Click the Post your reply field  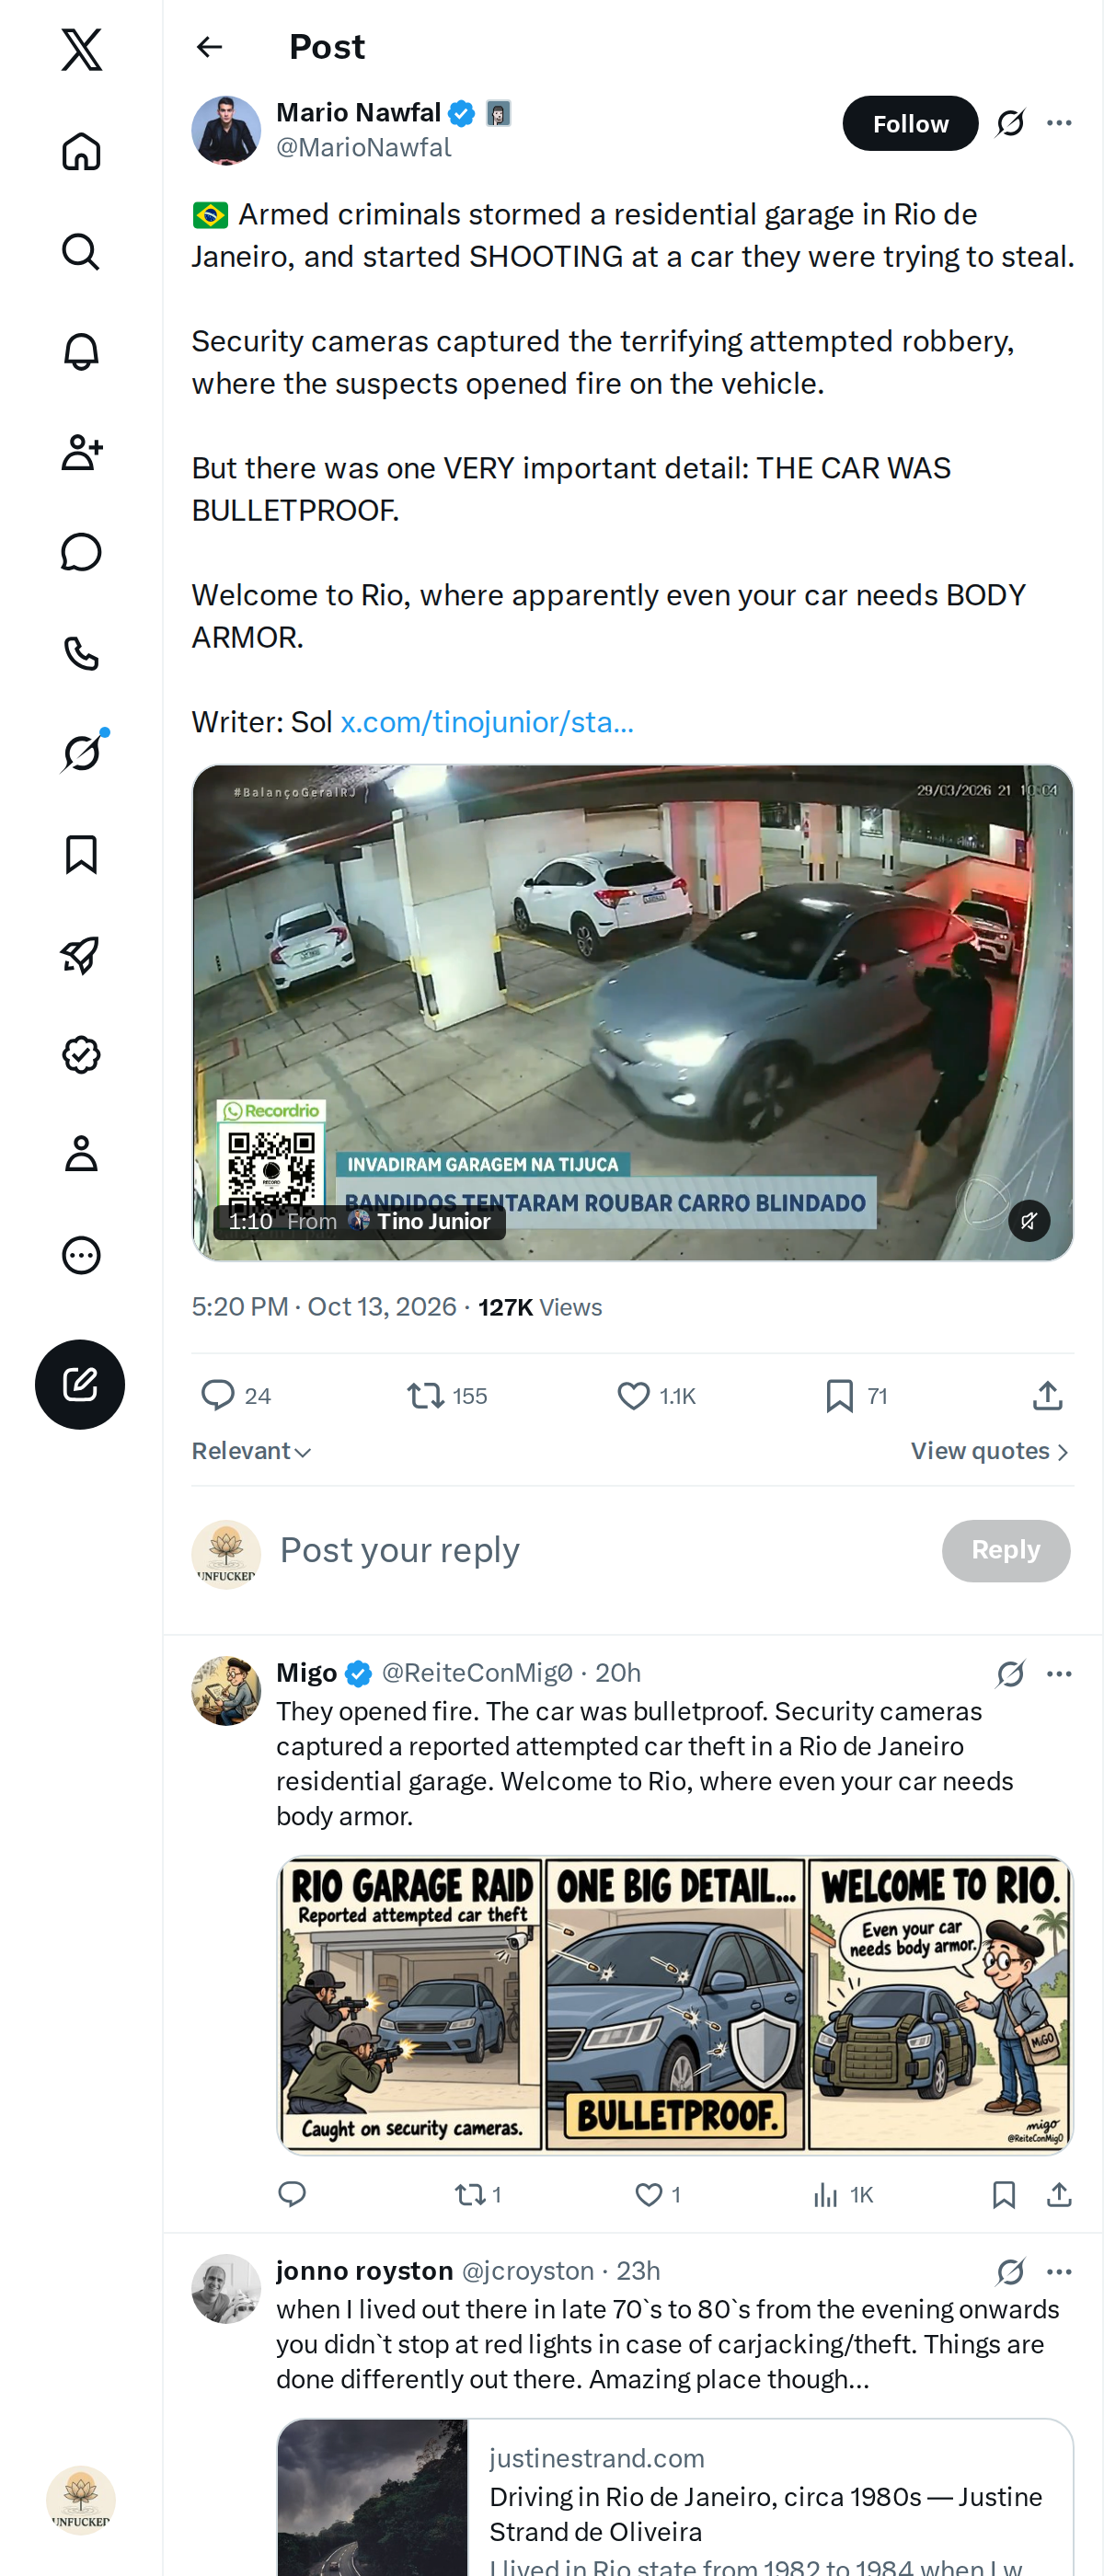click(x=600, y=1550)
